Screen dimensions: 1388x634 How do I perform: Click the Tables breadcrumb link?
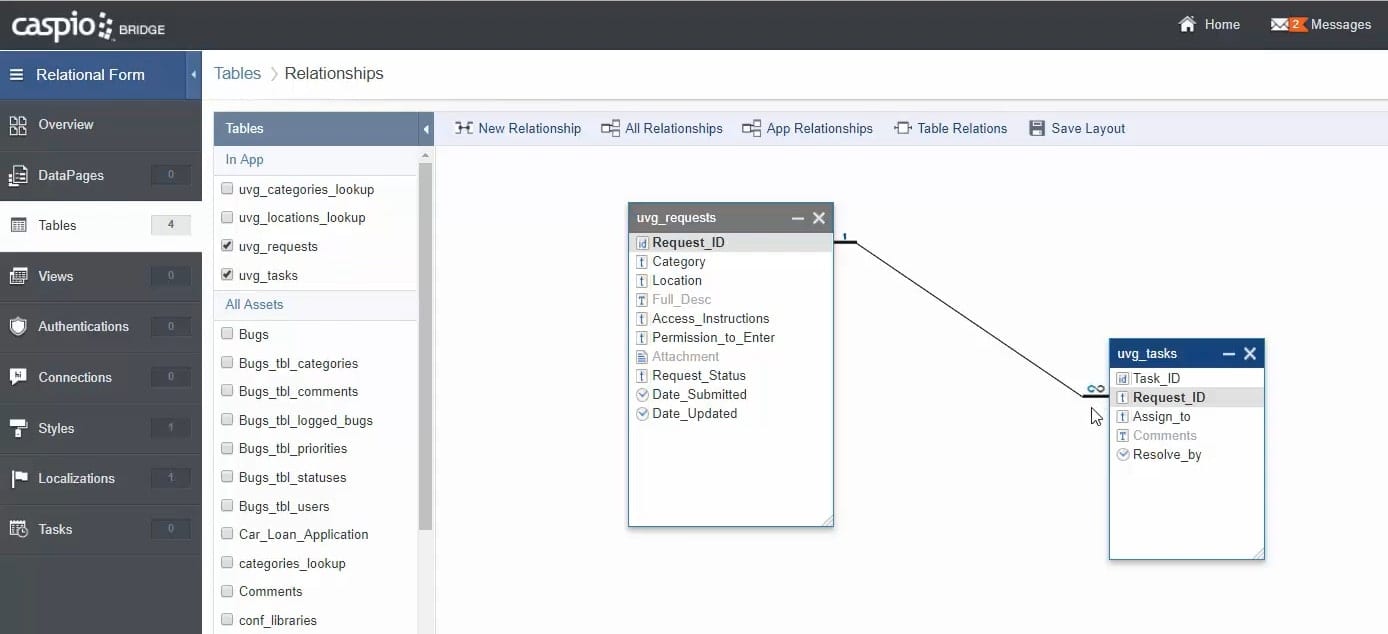click(x=237, y=74)
